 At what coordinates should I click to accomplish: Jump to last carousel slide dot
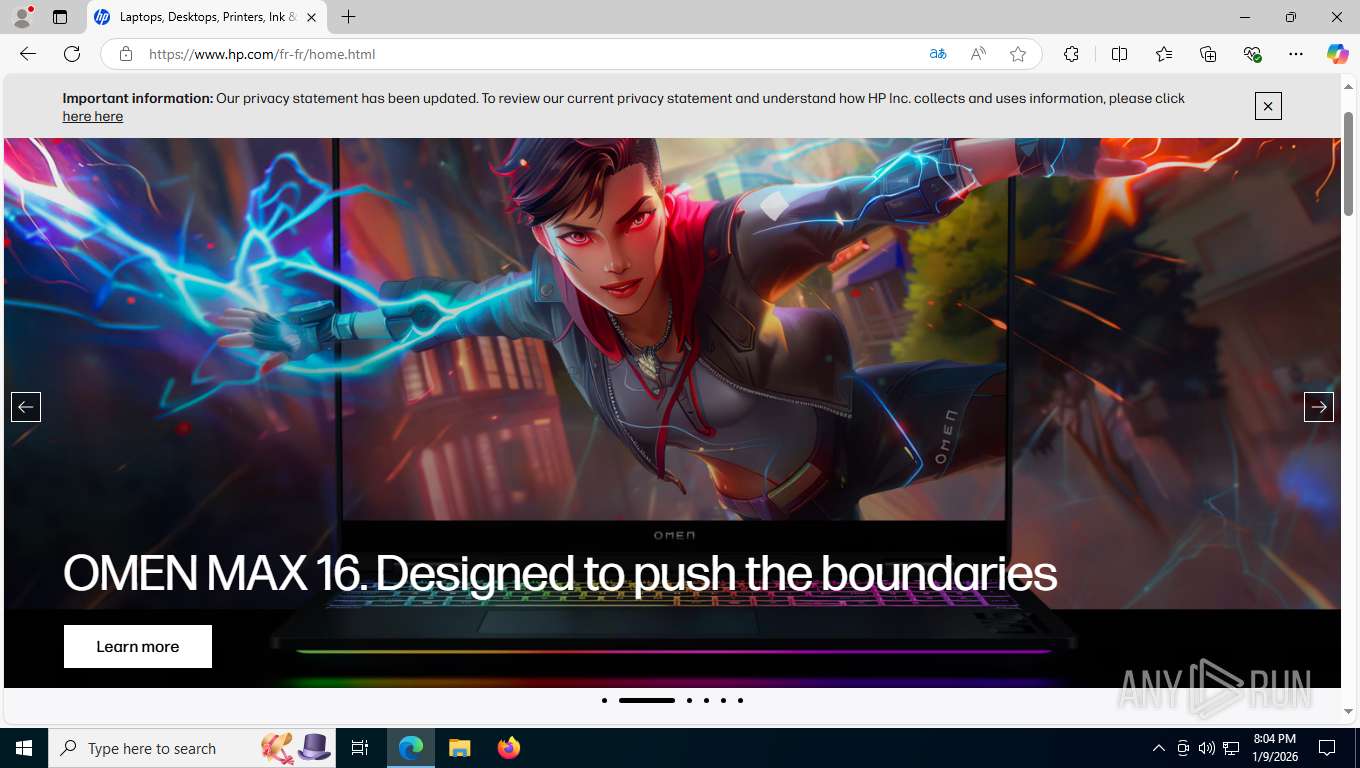pyautogui.click(x=740, y=700)
